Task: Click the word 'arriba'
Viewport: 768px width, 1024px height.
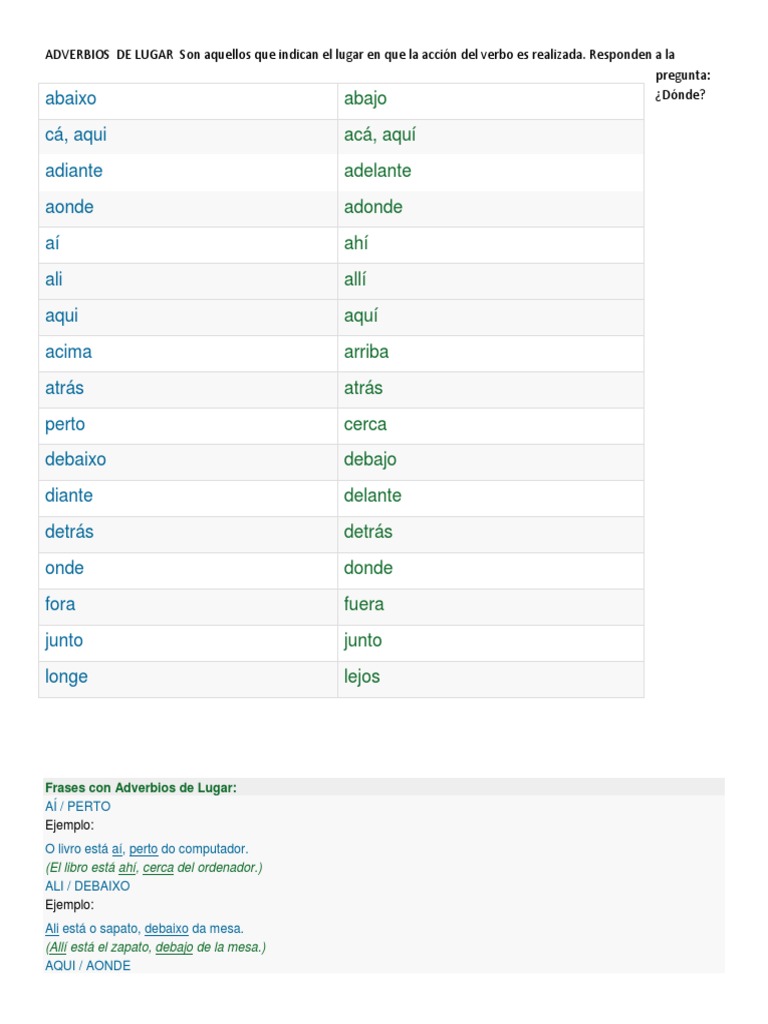Action: [x=366, y=352]
